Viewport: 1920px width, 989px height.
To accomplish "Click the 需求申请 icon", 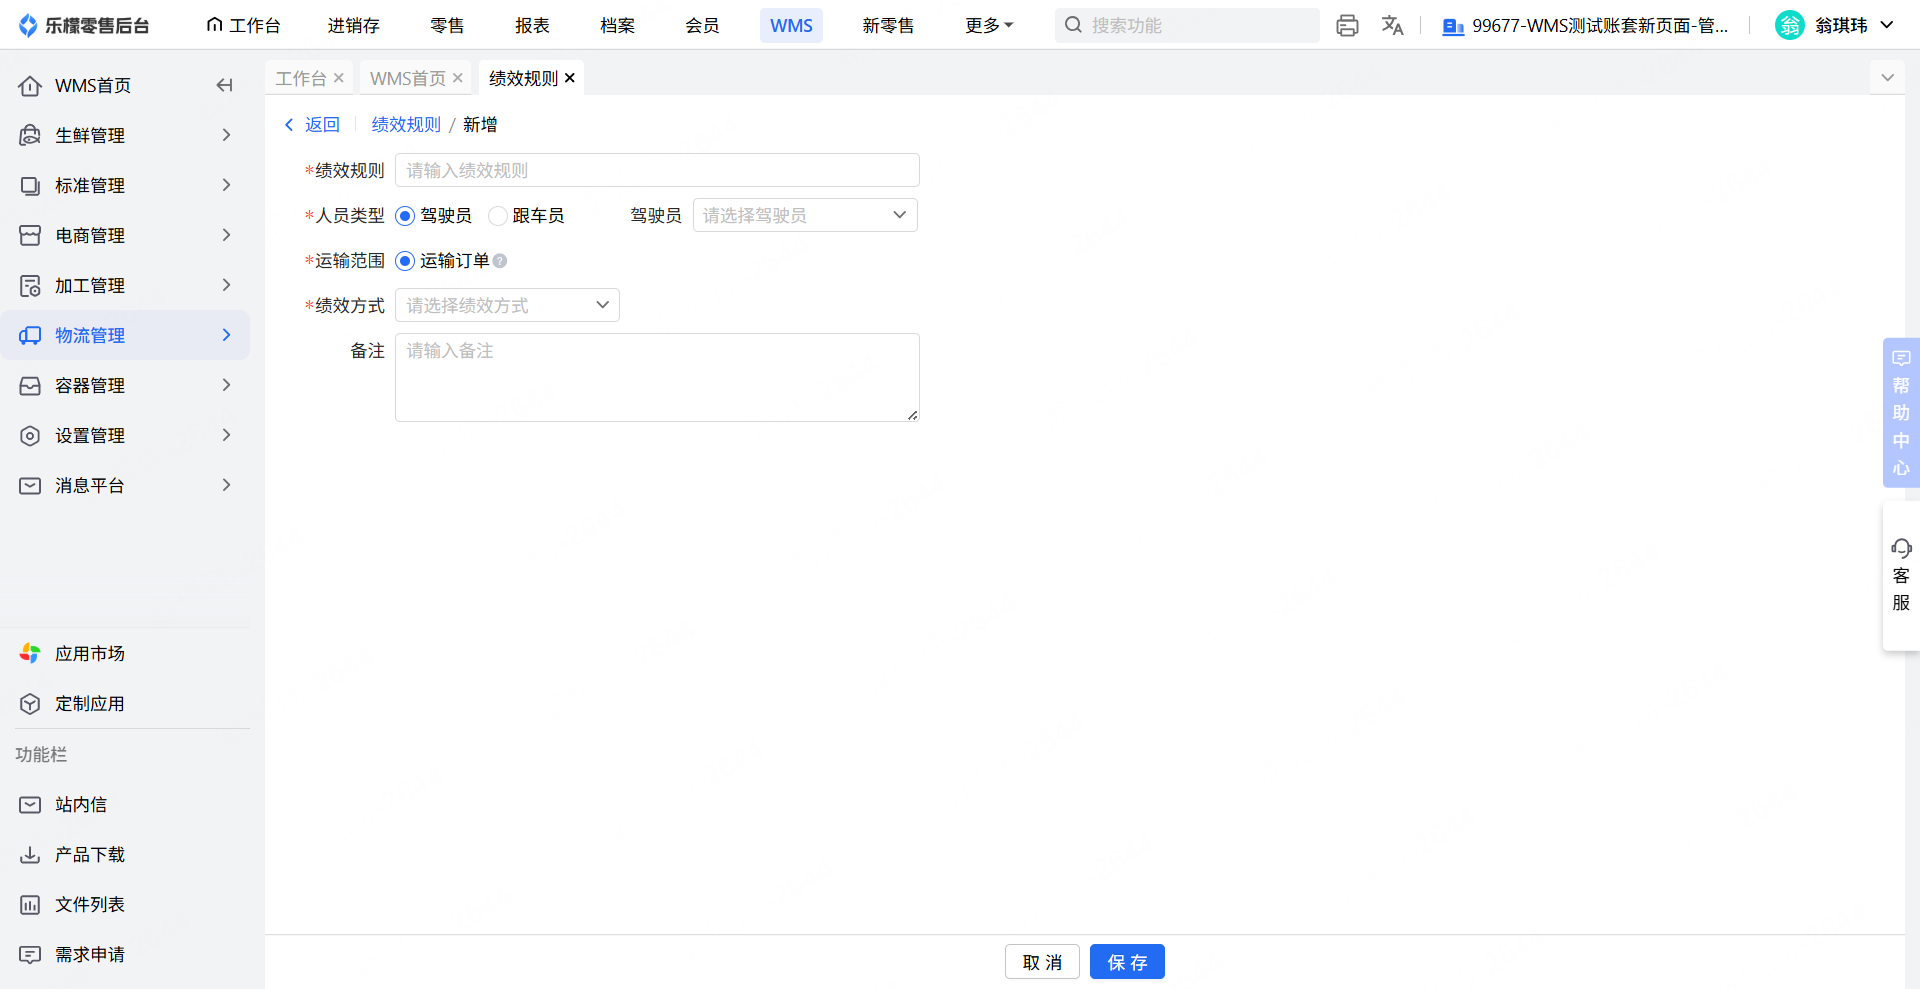I will tap(30, 955).
